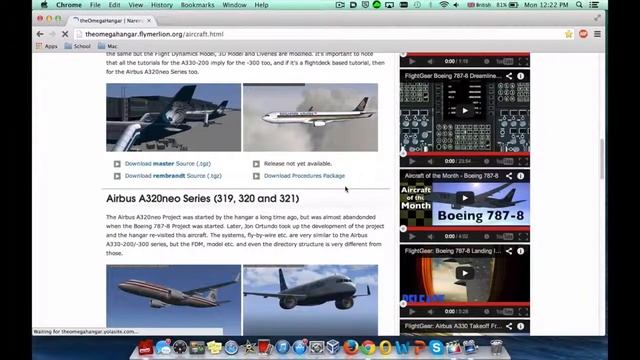640x360 pixels.
Task: Expand the School bookmarks folder
Action: pyautogui.click(x=78, y=46)
